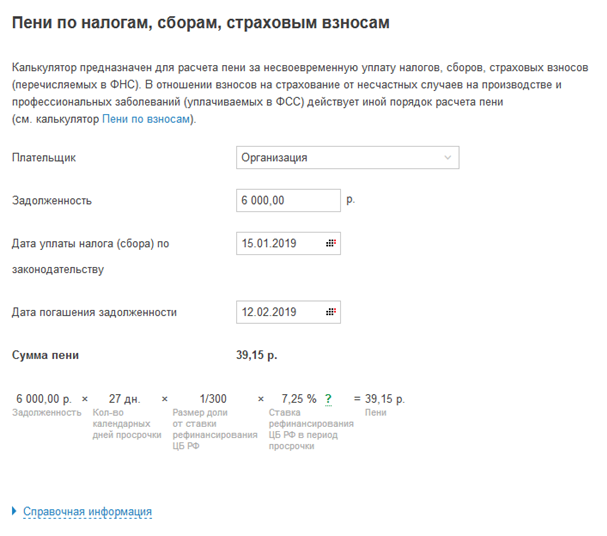The width and height of the screenshot is (607, 536).
Task: Open the Пени по взносам calculator link
Action: pos(146,119)
